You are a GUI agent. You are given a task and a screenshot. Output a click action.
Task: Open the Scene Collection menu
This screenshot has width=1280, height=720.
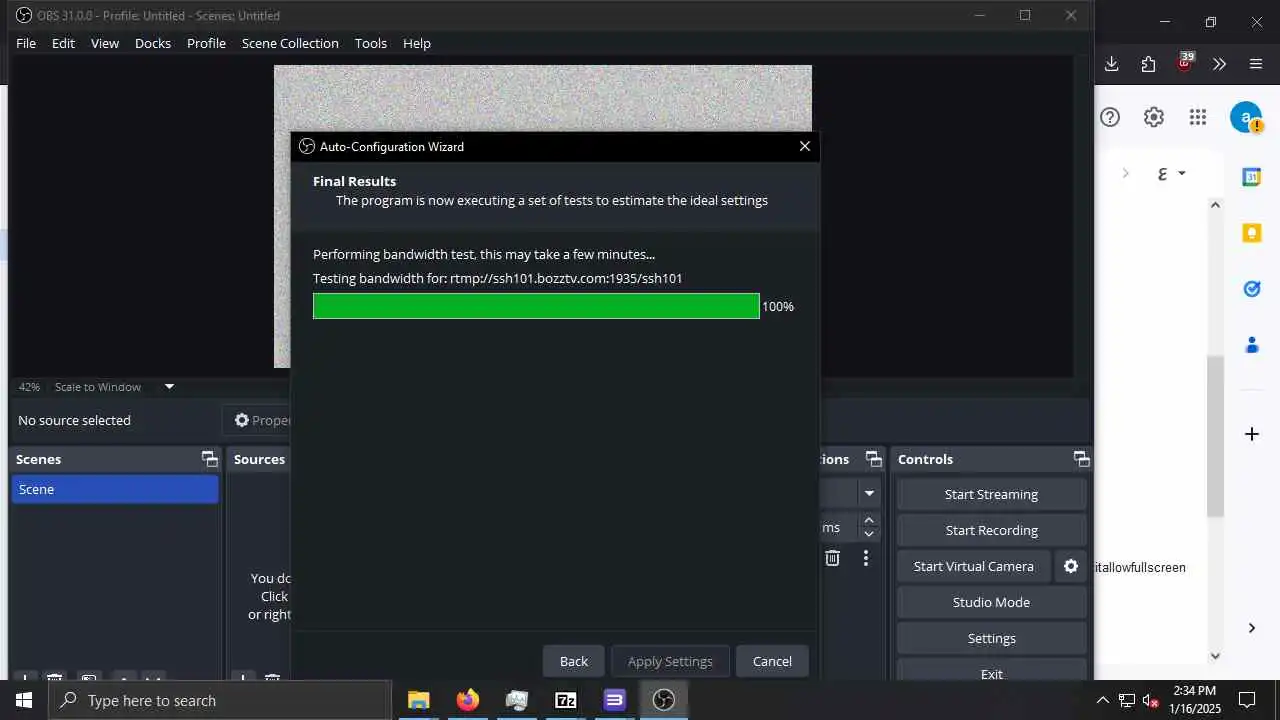[x=290, y=43]
